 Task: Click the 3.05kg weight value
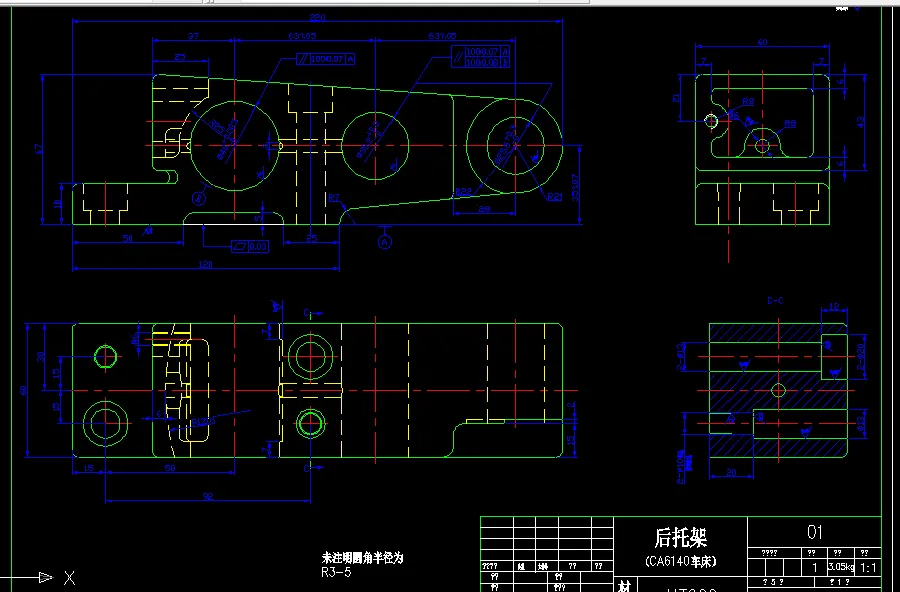pos(840,565)
